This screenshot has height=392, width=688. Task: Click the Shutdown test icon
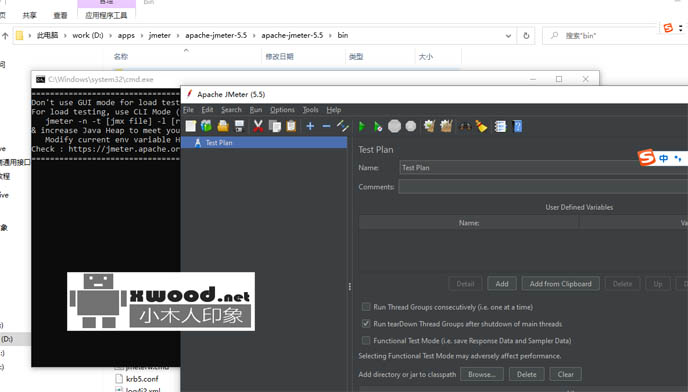pyautogui.click(x=411, y=126)
